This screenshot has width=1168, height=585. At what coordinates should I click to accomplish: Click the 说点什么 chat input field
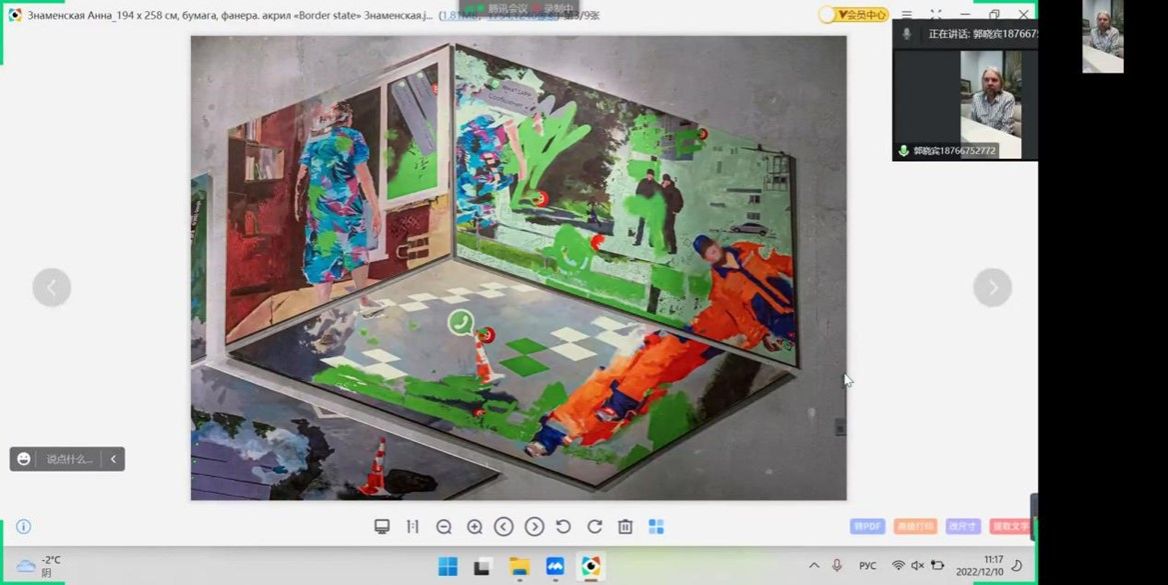(x=69, y=459)
